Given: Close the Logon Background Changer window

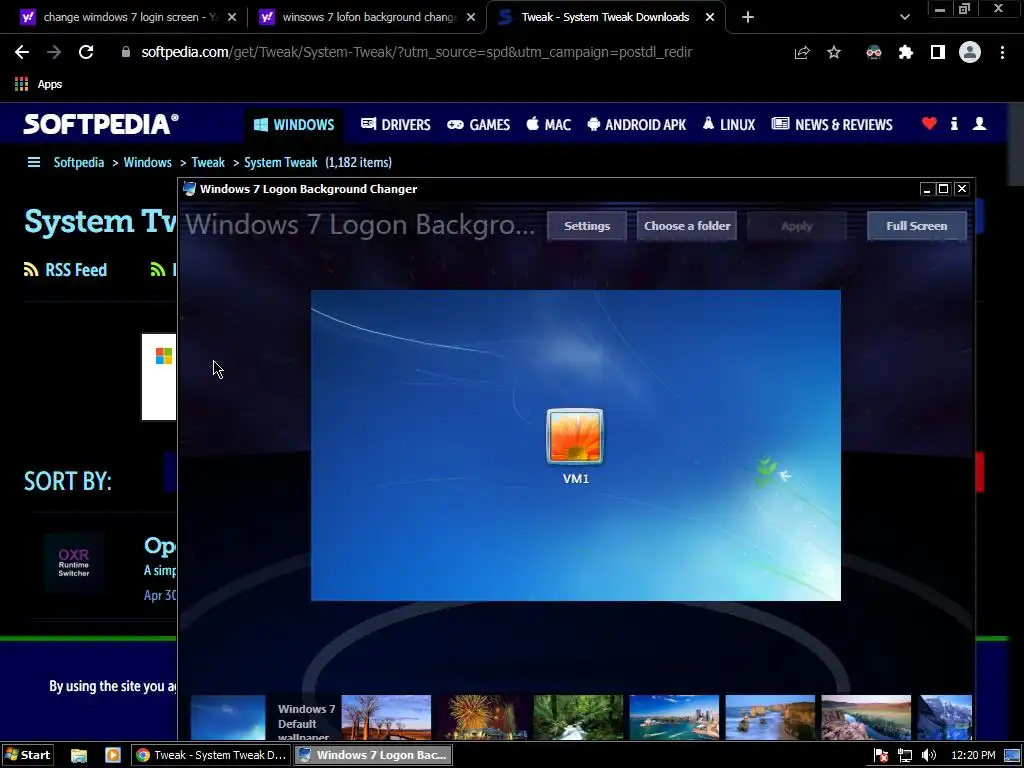Looking at the screenshot, I should point(961,189).
